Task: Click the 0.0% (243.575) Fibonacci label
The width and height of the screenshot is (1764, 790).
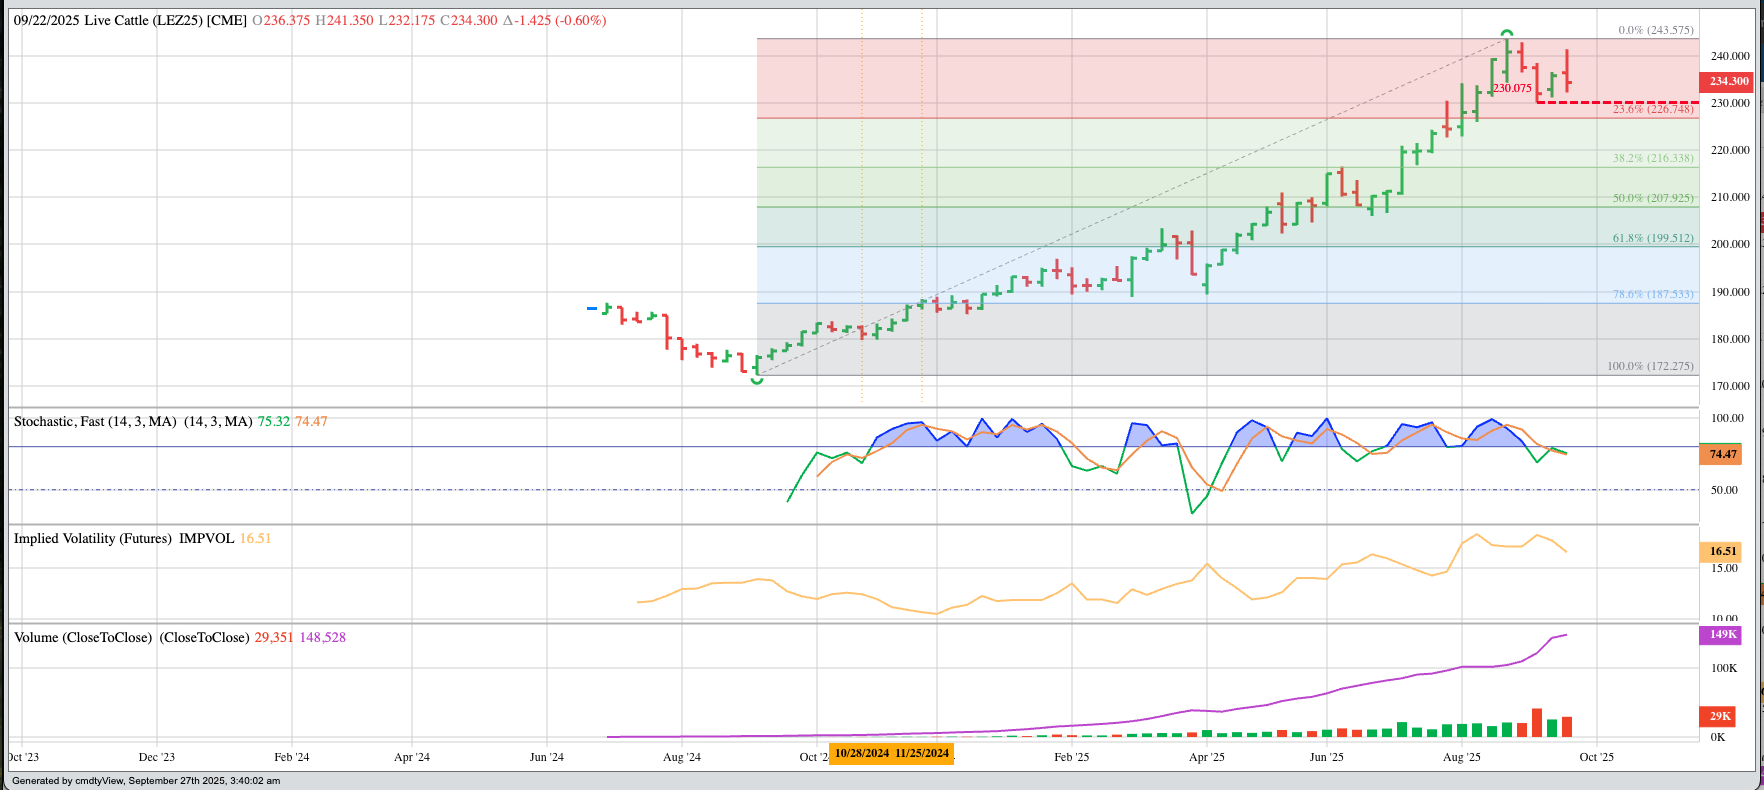Action: coord(1656,30)
